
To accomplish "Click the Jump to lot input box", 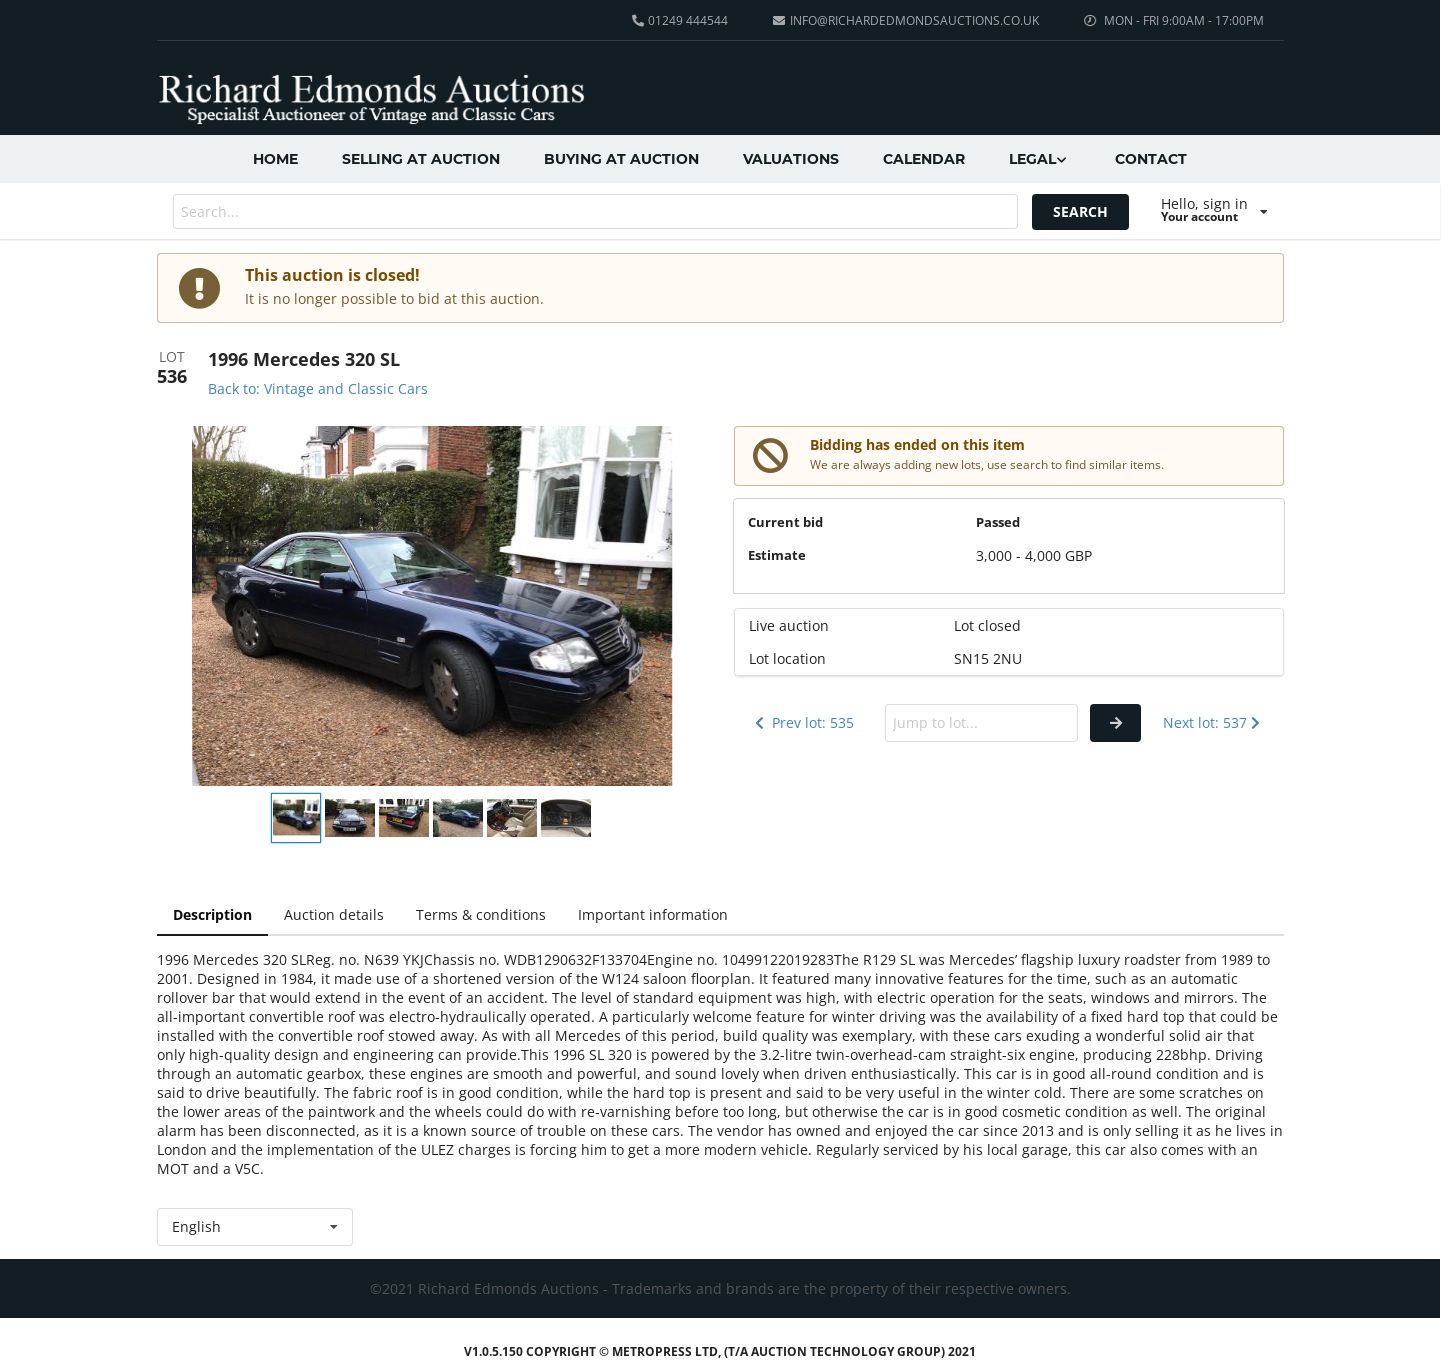I will coord(981,723).
